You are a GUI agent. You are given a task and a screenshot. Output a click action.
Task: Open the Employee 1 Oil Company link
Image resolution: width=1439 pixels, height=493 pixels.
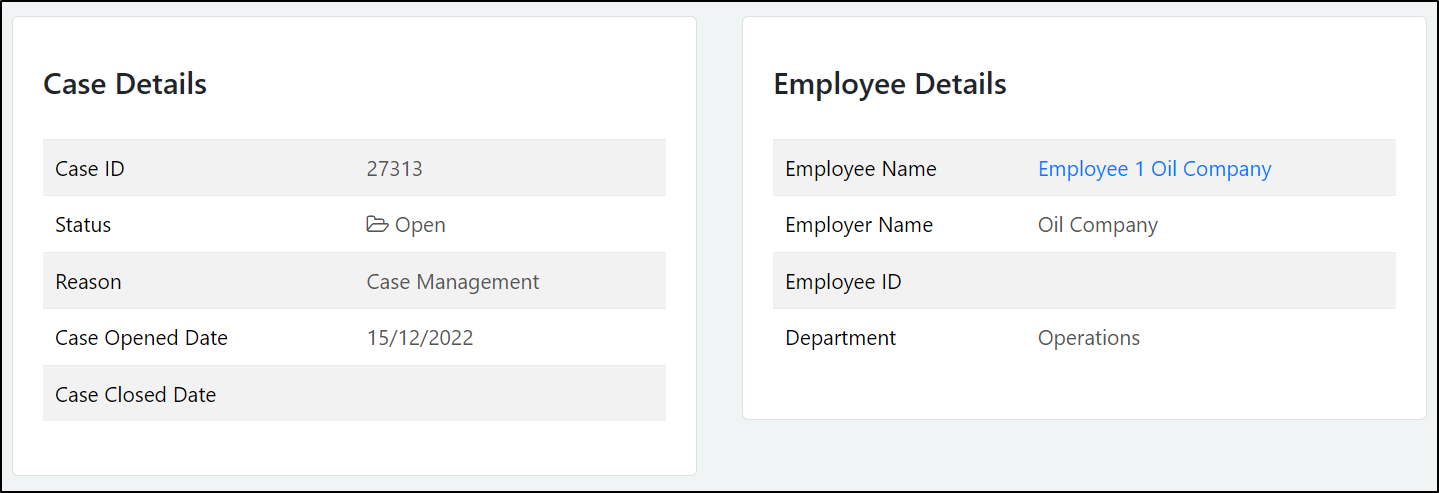1154,169
